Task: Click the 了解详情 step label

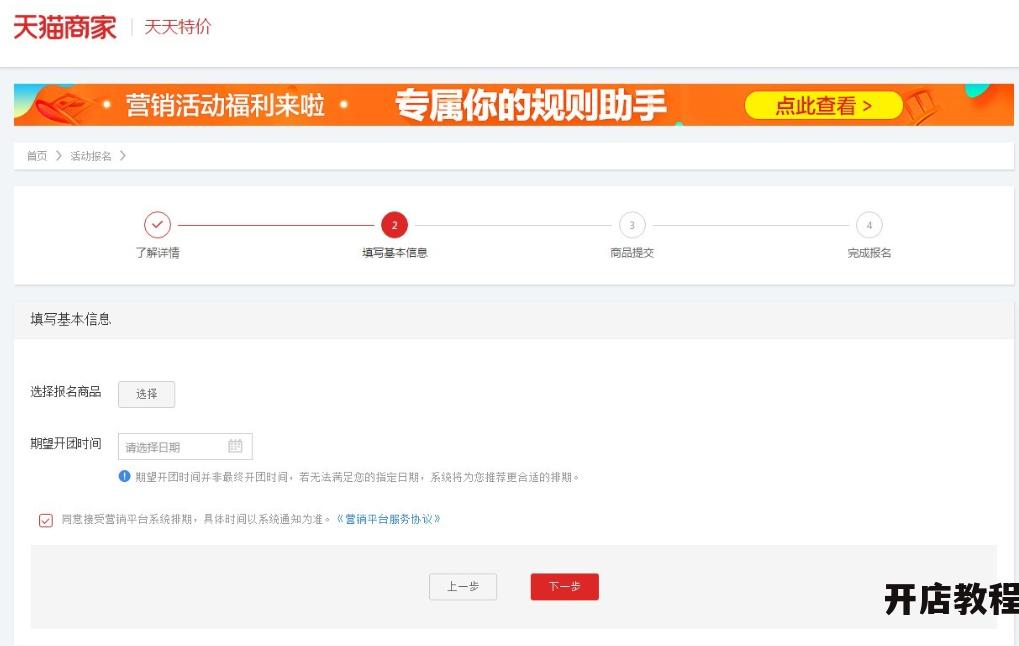Action: click(157, 253)
